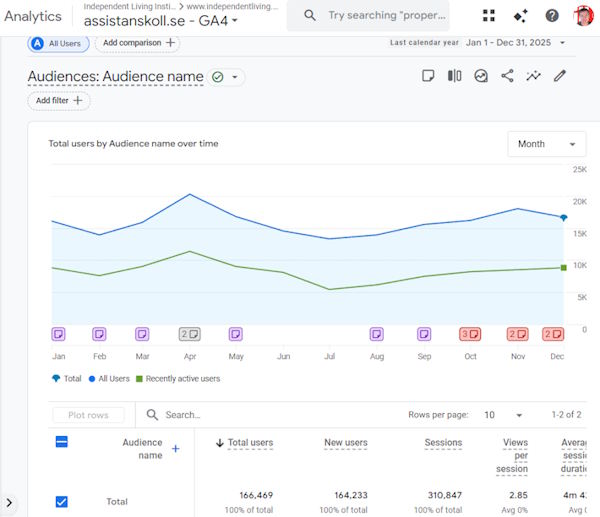Open the Rows per page dropdown
Viewport: 600px width, 517px height.
[505, 415]
